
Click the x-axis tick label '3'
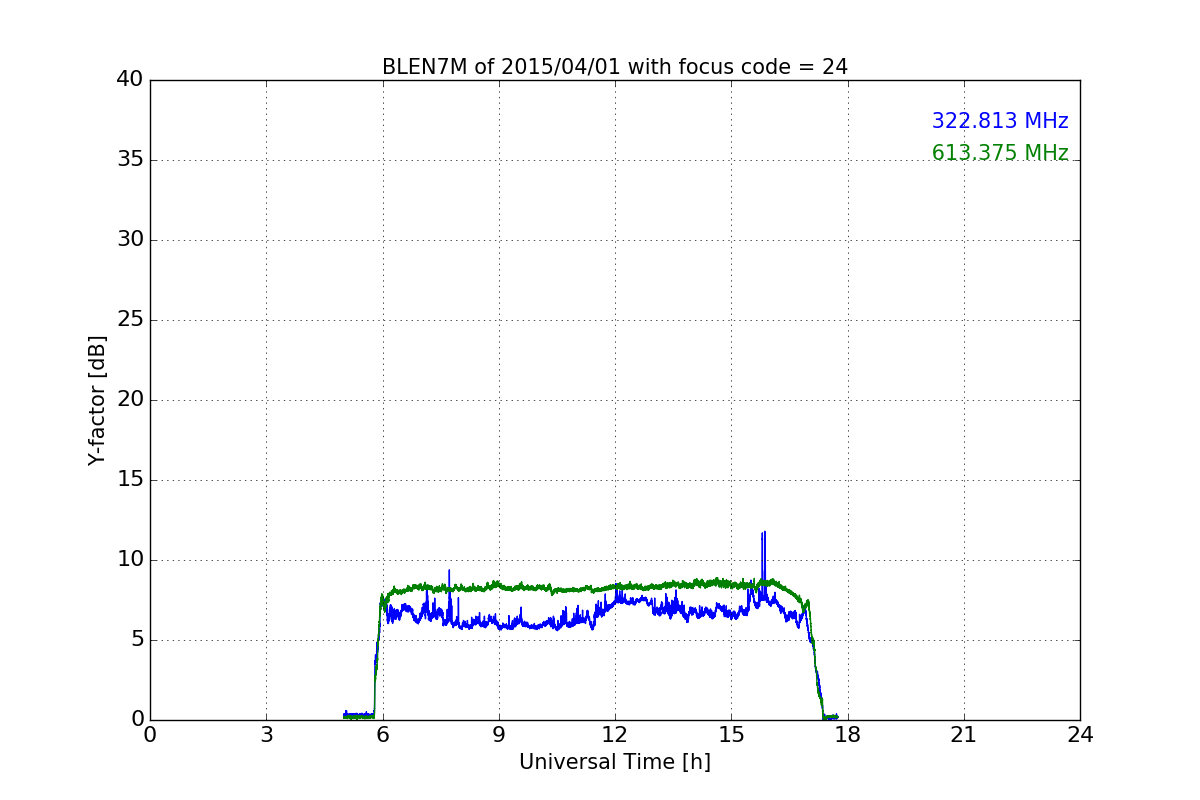point(266,735)
